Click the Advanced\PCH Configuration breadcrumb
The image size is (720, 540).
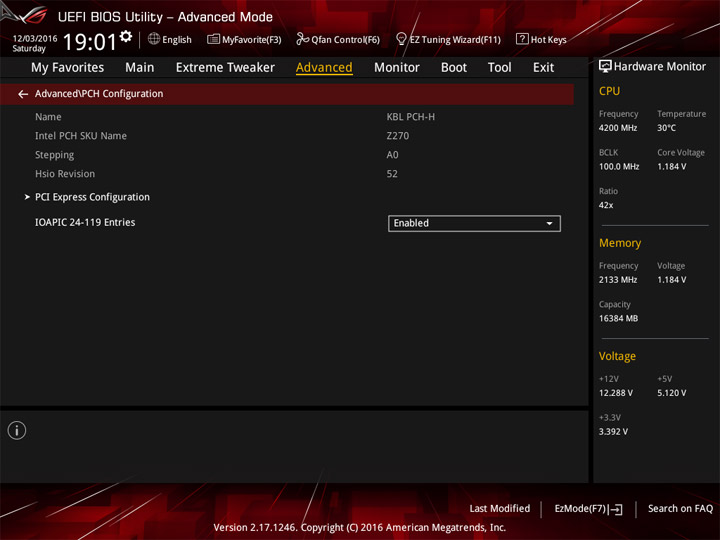(99, 94)
